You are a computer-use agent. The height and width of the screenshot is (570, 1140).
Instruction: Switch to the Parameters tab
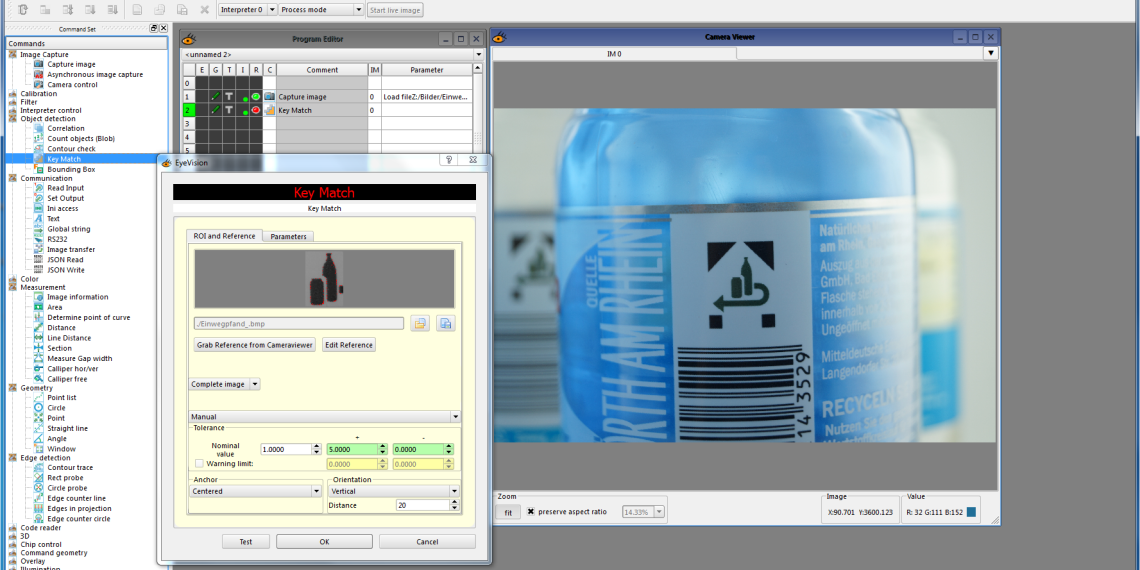[288, 236]
